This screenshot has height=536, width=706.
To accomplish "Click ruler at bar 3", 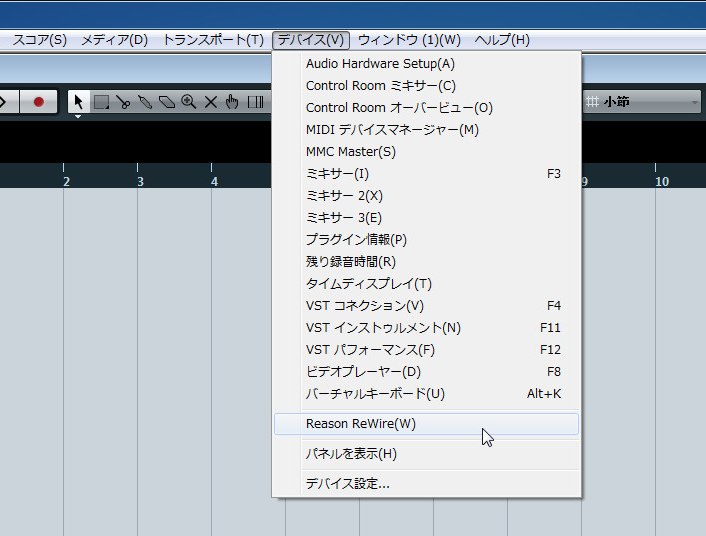I will [x=140, y=182].
